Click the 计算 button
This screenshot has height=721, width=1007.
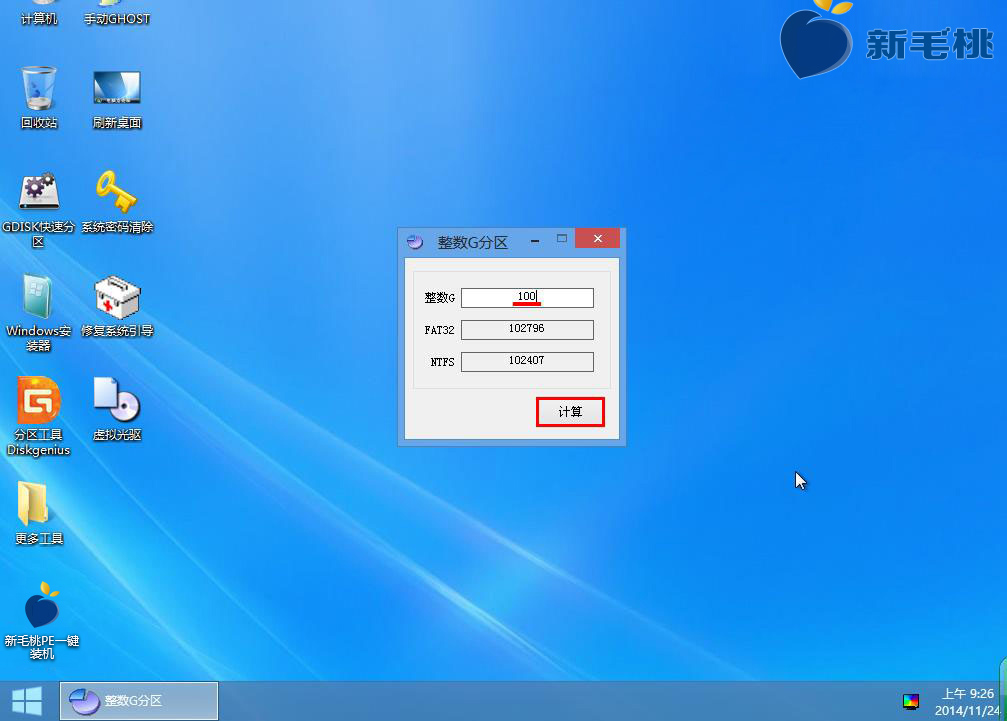click(570, 412)
